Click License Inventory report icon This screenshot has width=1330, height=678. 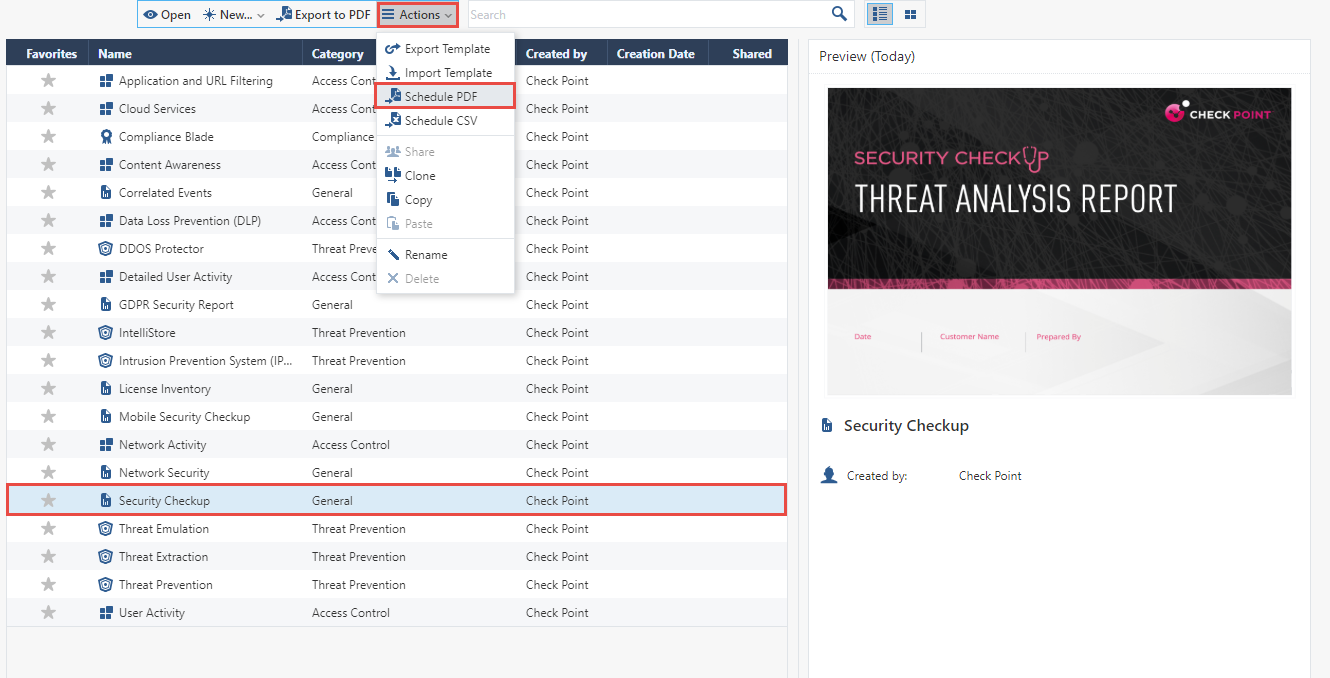click(x=106, y=389)
